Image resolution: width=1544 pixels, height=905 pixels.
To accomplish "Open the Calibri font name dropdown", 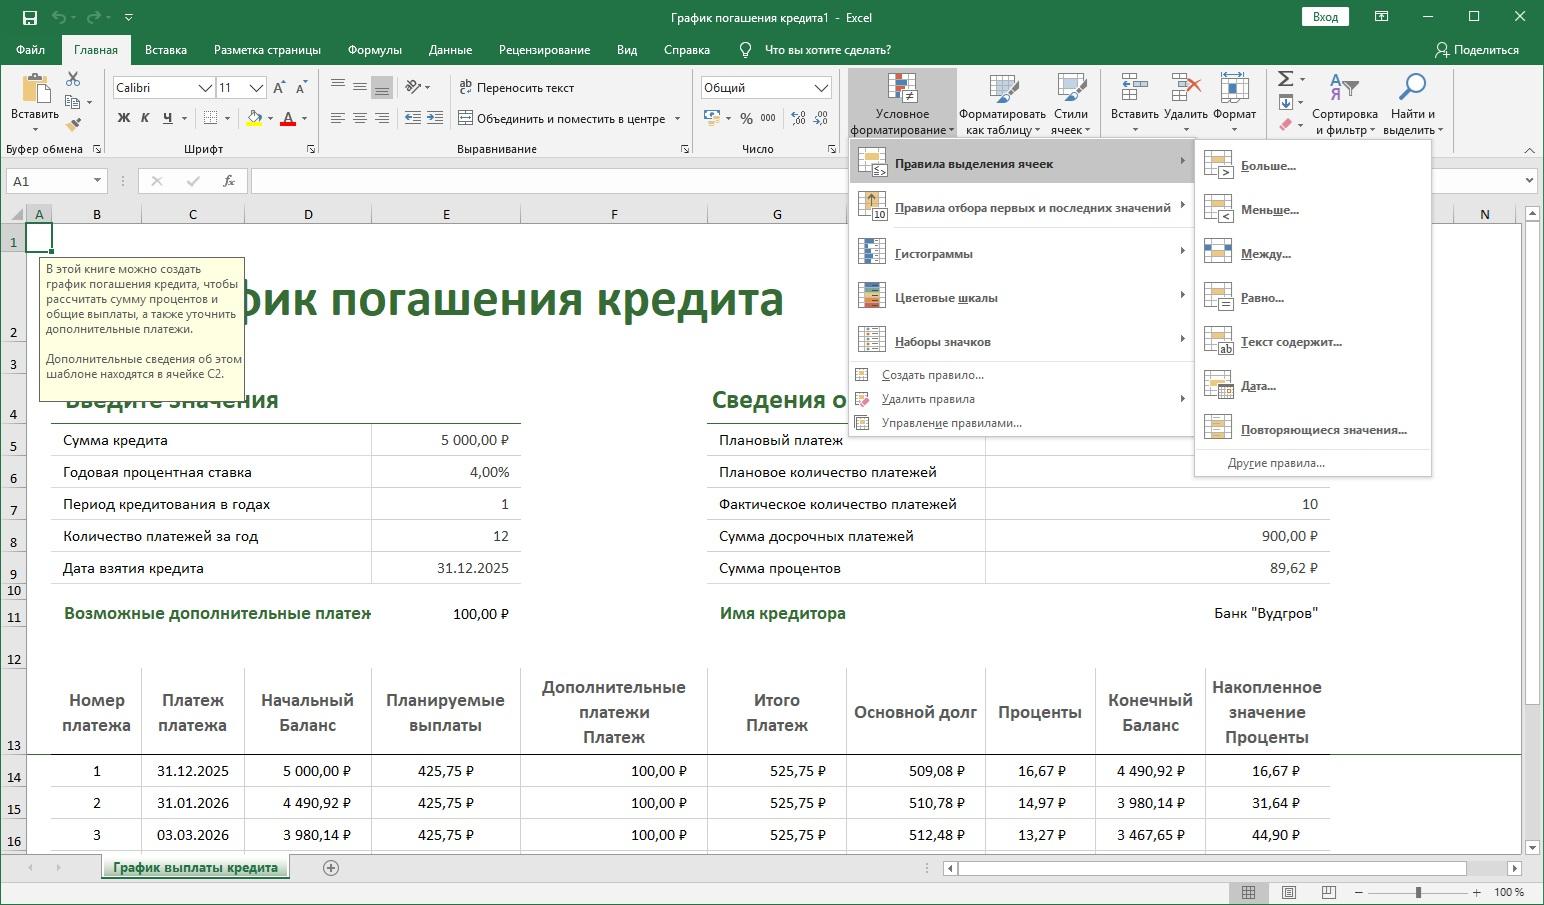I will tap(205, 88).
